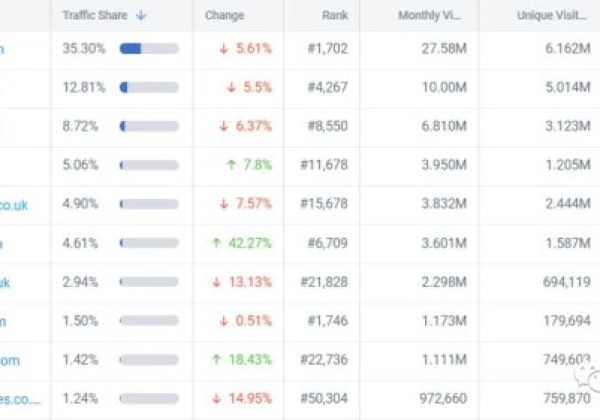The height and width of the screenshot is (420, 600).
Task: Click the green up arrow beside 7.8%
Action: (232, 165)
